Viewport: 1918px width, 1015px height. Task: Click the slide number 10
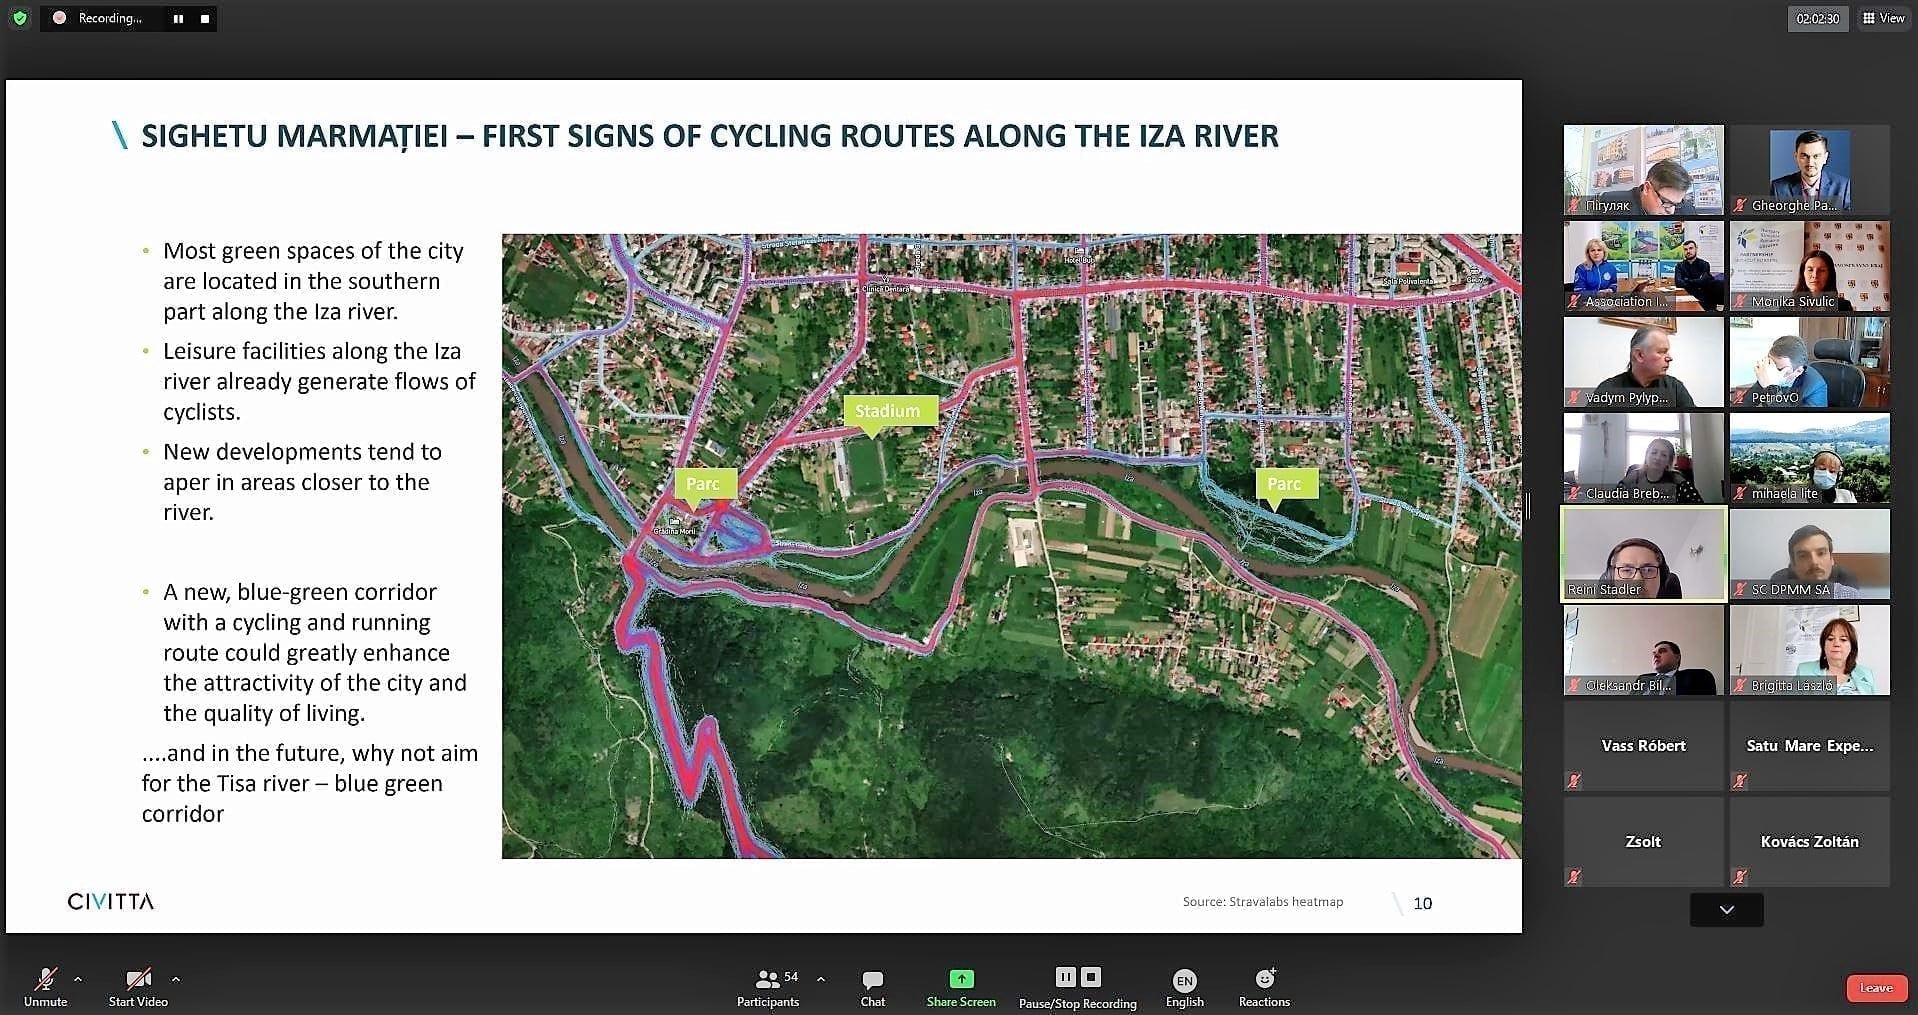pos(1422,903)
